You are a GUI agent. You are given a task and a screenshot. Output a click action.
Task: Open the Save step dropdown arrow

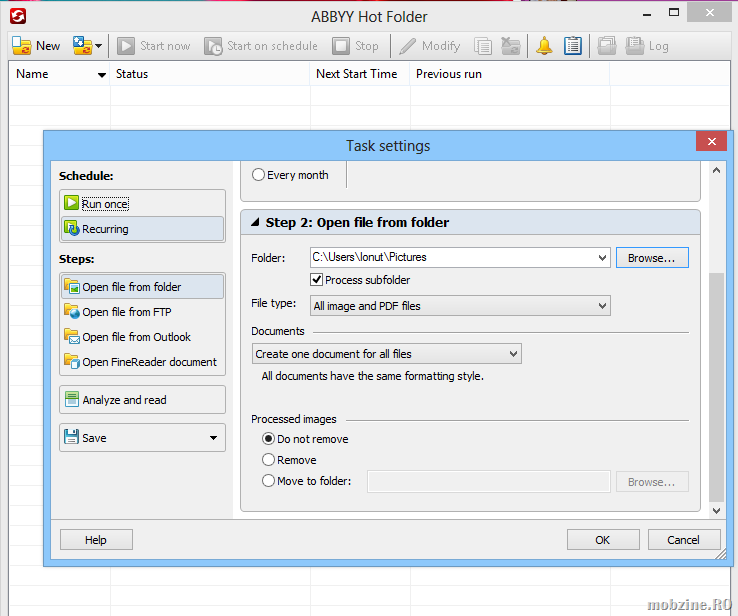[214, 438]
